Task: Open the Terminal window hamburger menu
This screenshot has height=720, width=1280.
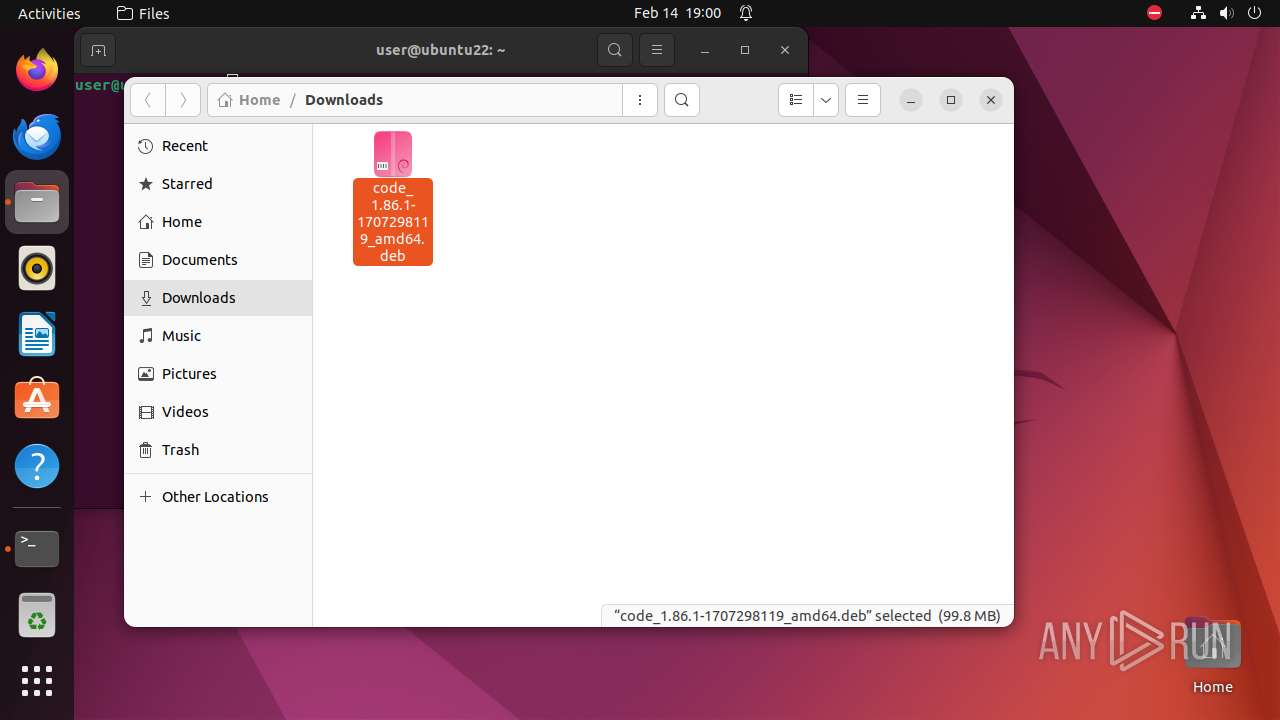Action: (656, 50)
